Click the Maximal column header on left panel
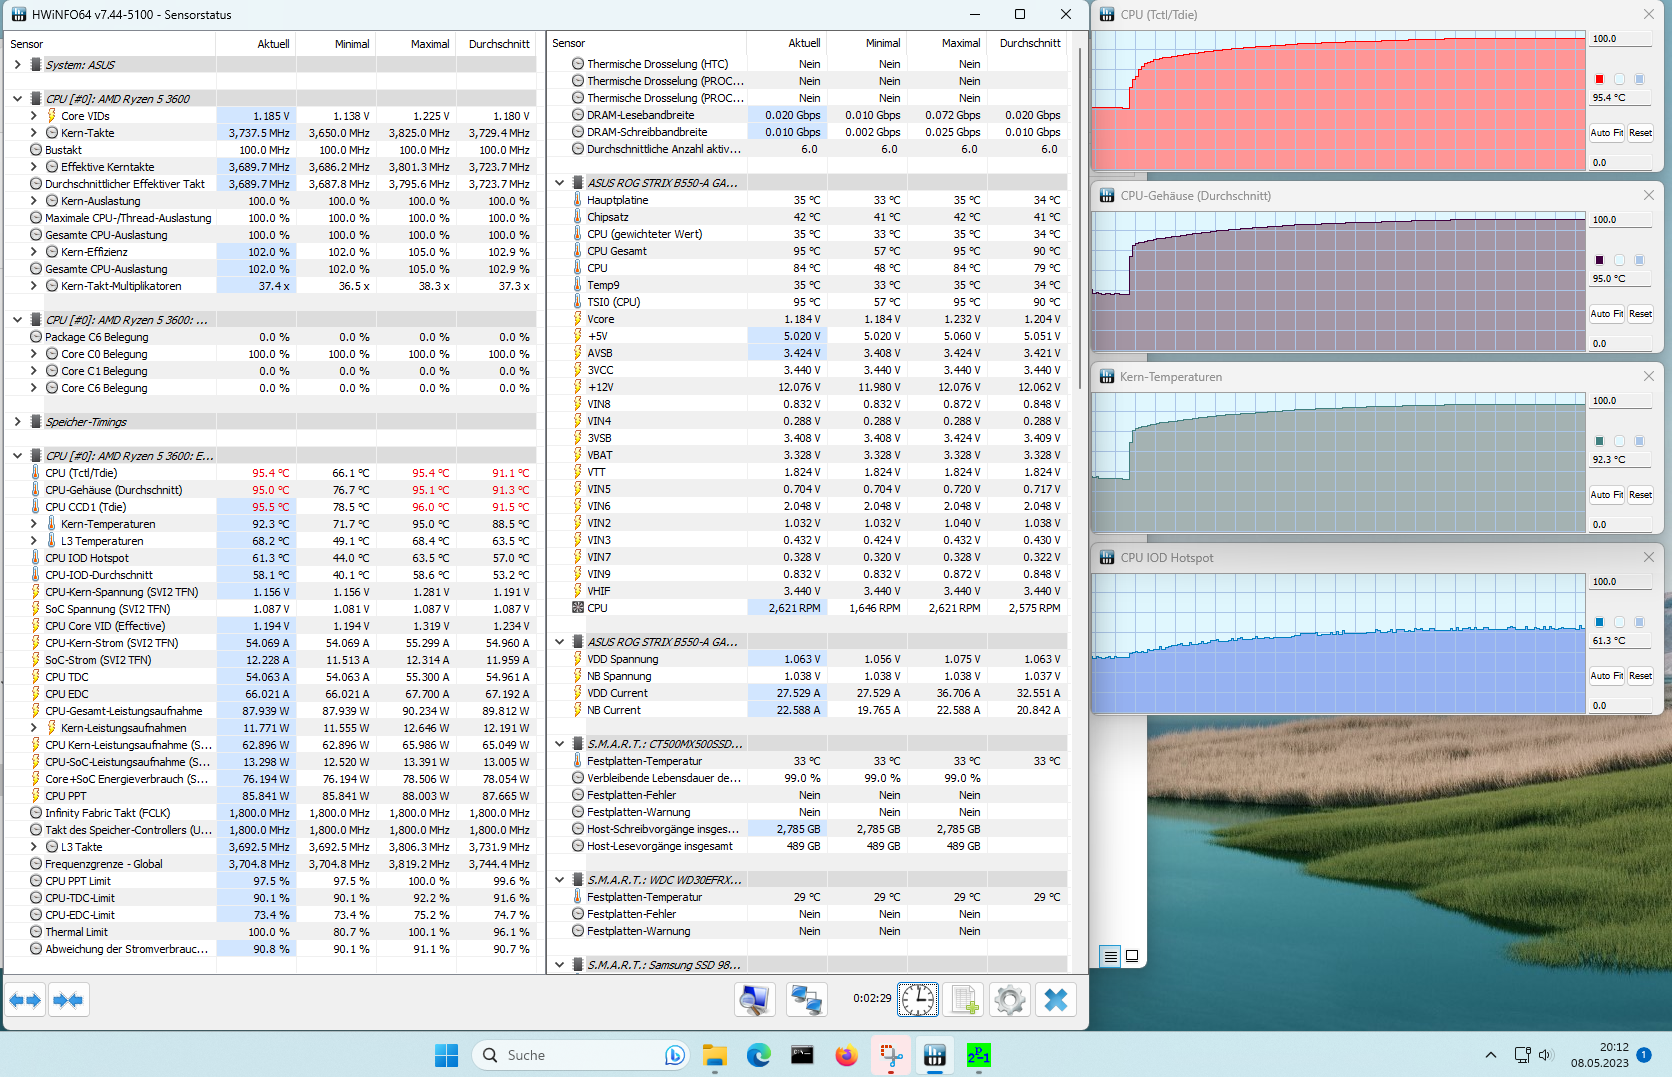Image resolution: width=1675 pixels, height=1077 pixels. [x=430, y=44]
